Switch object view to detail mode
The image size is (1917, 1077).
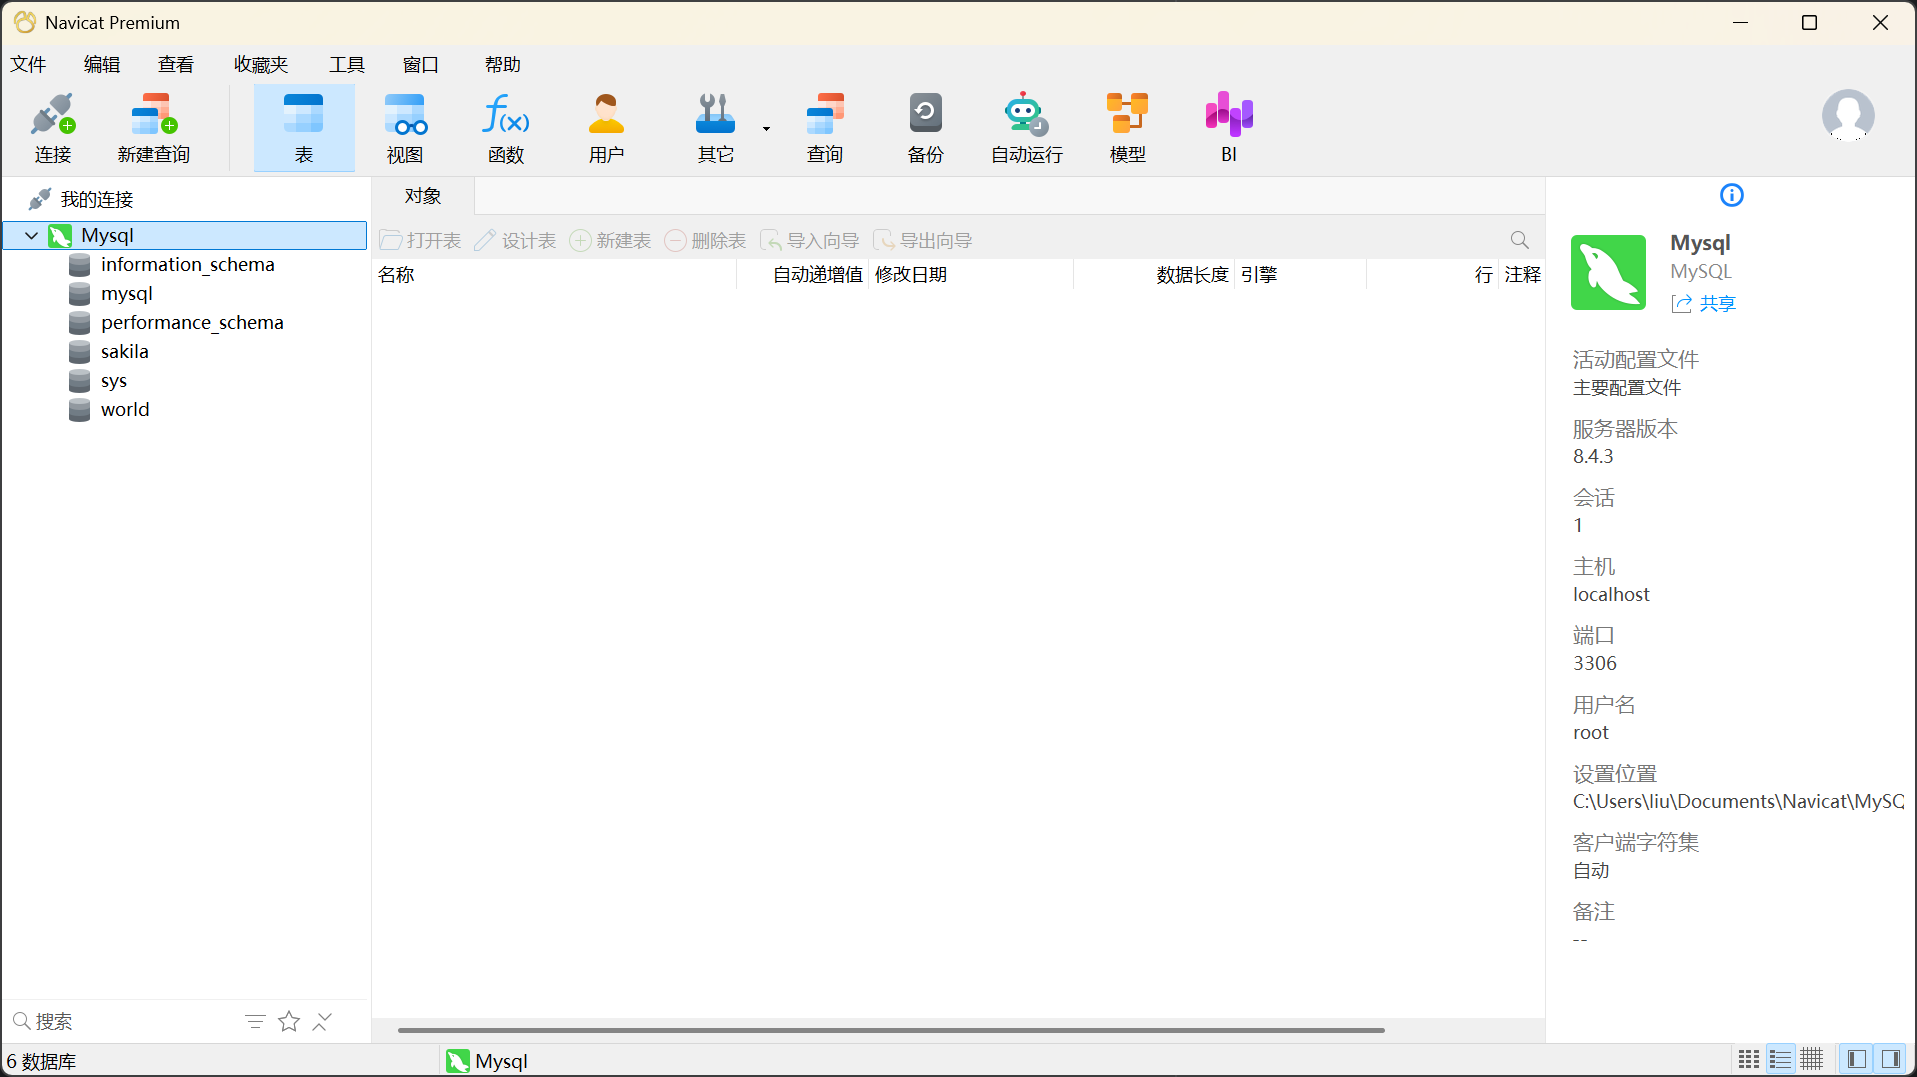pos(1812,1059)
